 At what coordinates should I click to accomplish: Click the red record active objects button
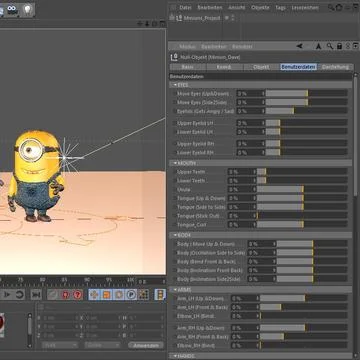[x=65, y=294]
